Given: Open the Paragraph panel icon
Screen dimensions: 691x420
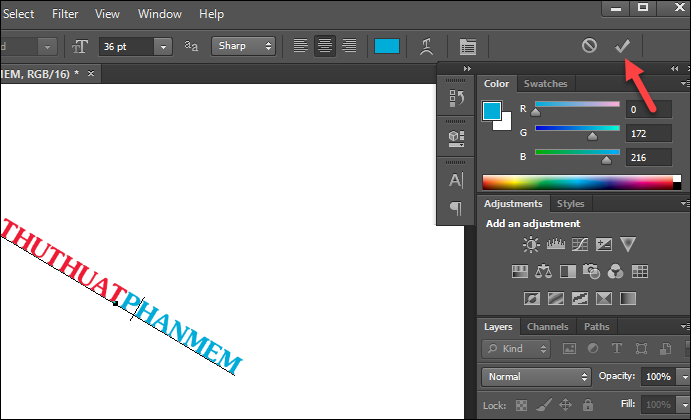Looking at the screenshot, I should coord(456,208).
